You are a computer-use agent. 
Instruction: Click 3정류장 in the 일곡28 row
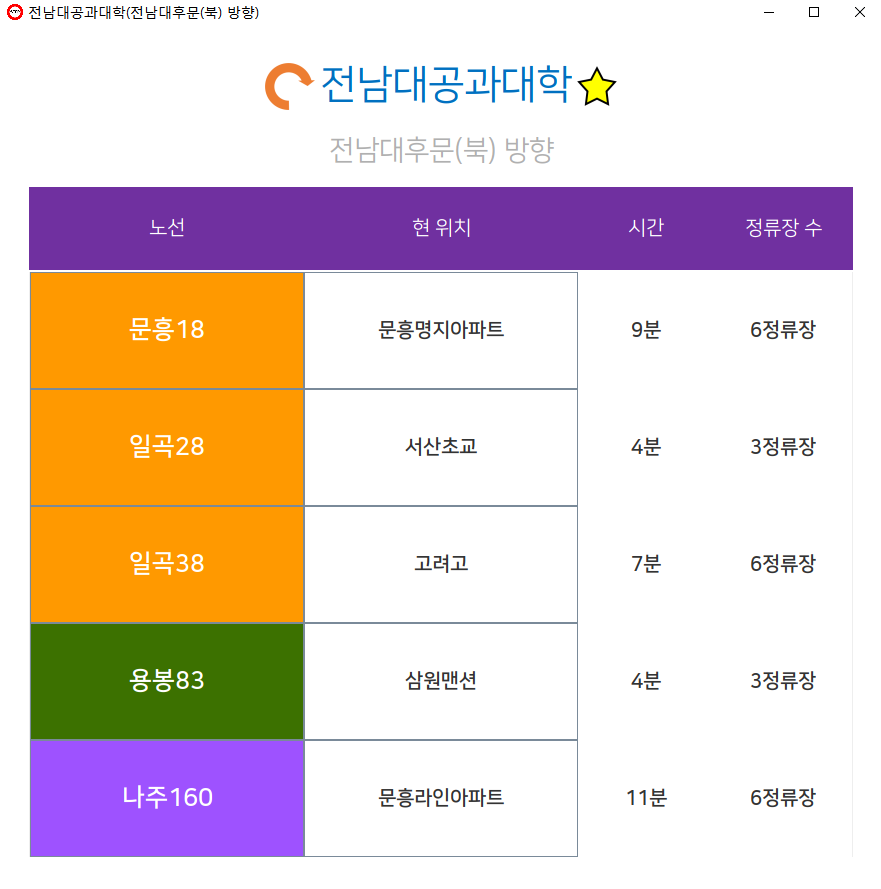(x=783, y=447)
